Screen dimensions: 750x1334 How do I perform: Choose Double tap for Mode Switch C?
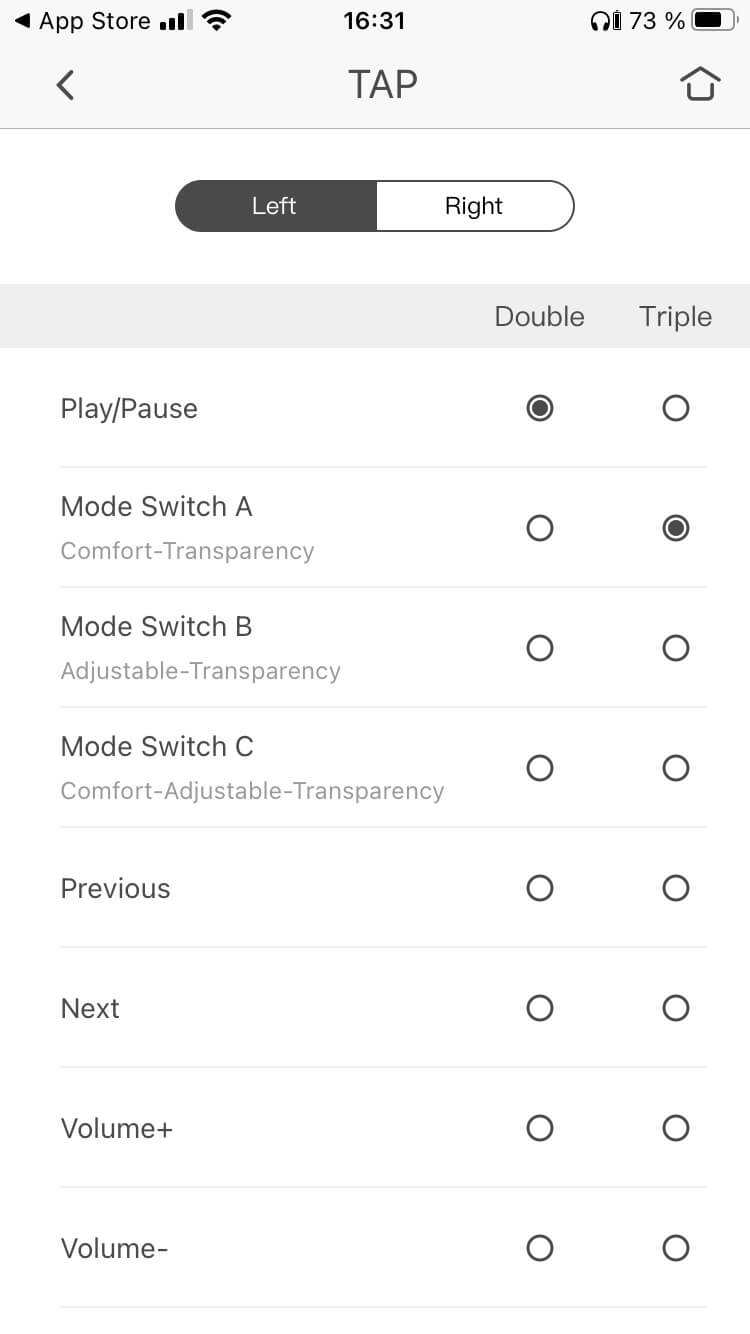pos(540,768)
